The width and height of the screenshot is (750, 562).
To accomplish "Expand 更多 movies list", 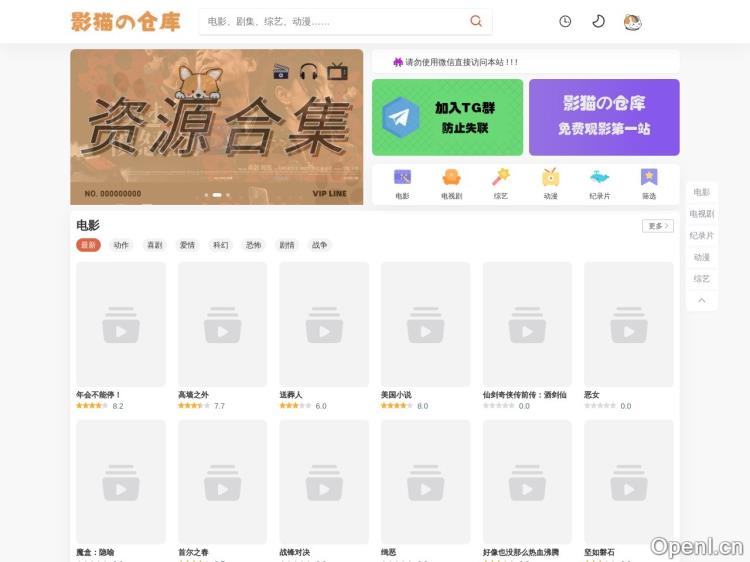I will tap(658, 226).
